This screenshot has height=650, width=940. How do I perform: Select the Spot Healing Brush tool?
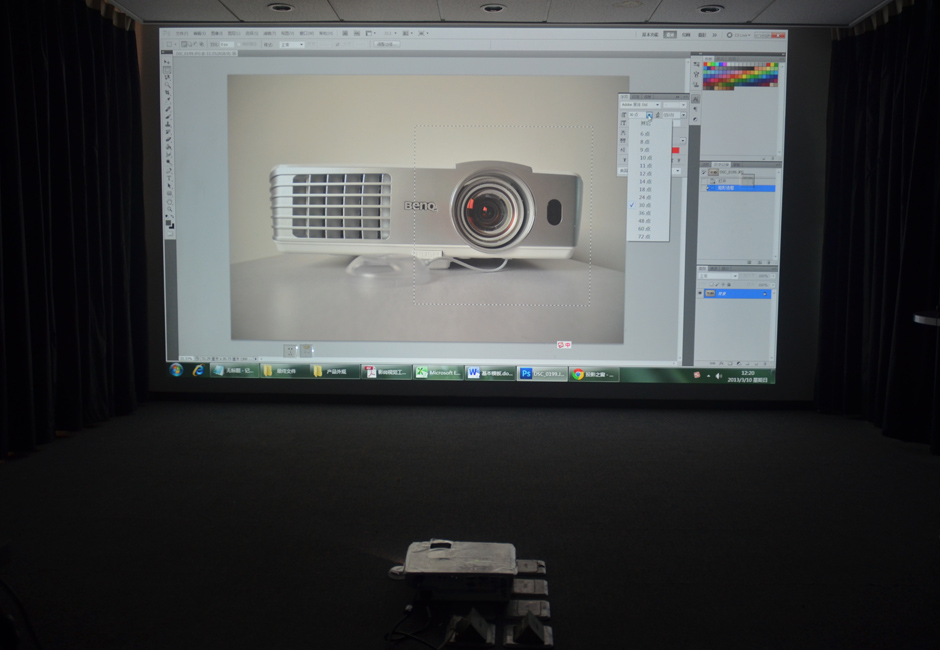(x=168, y=109)
